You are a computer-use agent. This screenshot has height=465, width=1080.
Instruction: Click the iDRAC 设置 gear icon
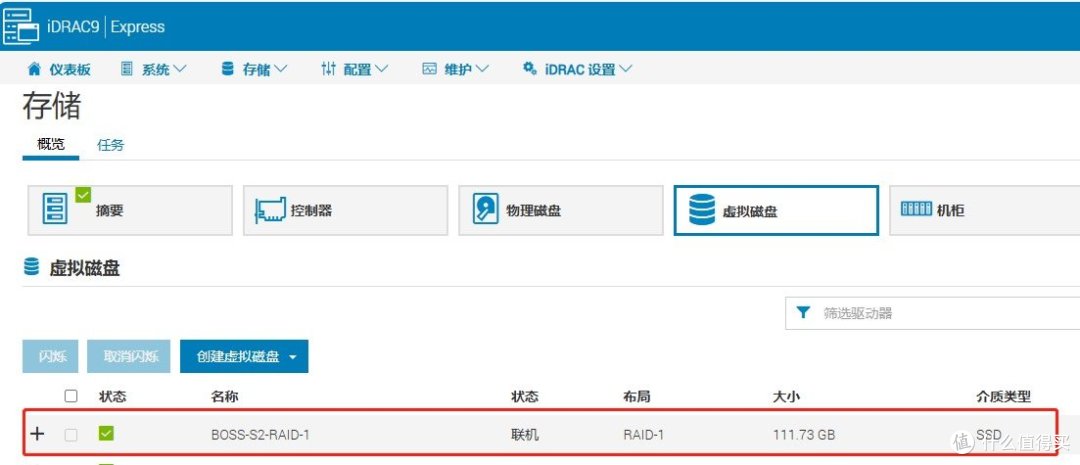pyautogui.click(x=530, y=68)
